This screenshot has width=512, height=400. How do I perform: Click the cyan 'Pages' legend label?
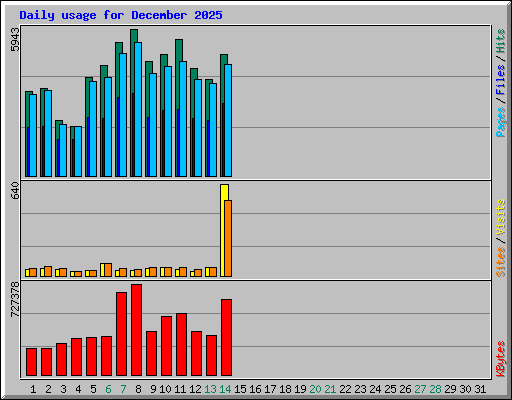click(500, 122)
